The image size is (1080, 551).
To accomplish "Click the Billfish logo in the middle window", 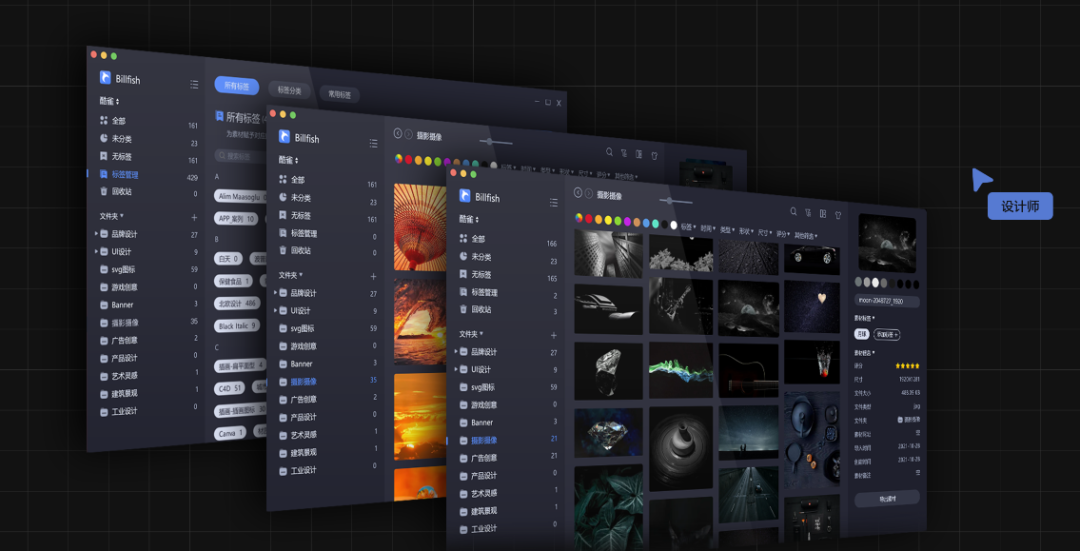I will tap(284, 137).
